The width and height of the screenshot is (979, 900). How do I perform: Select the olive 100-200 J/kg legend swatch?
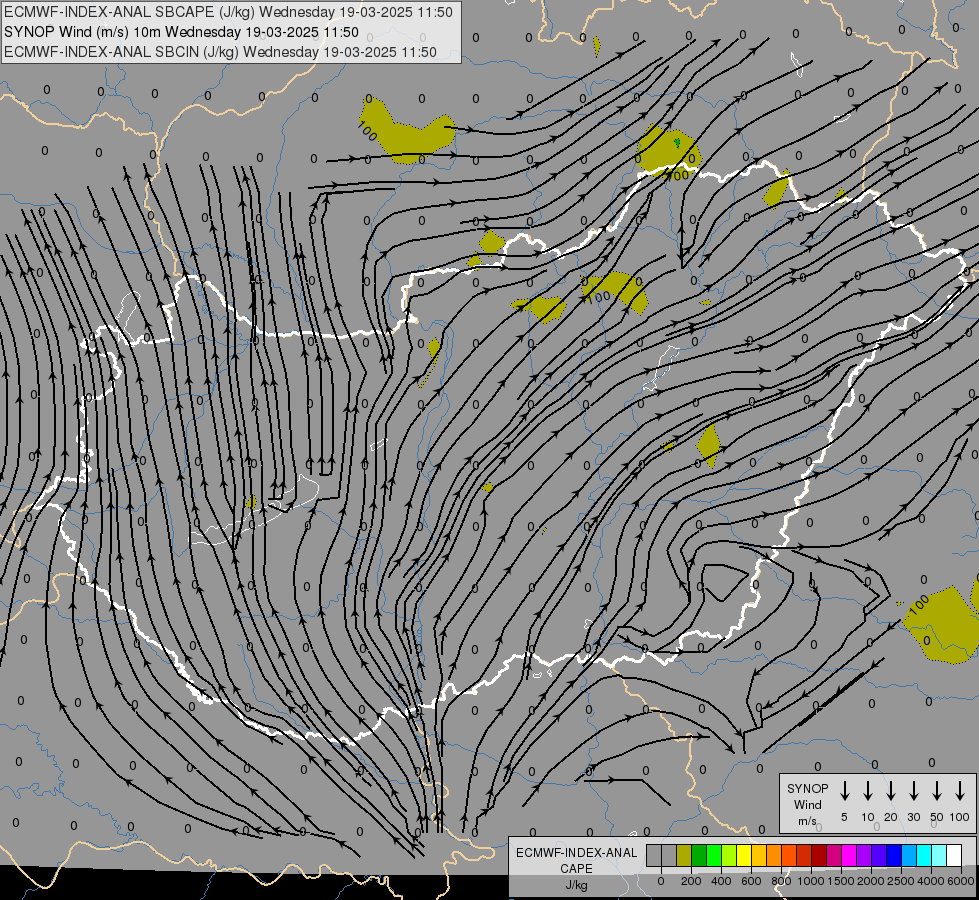(684, 855)
